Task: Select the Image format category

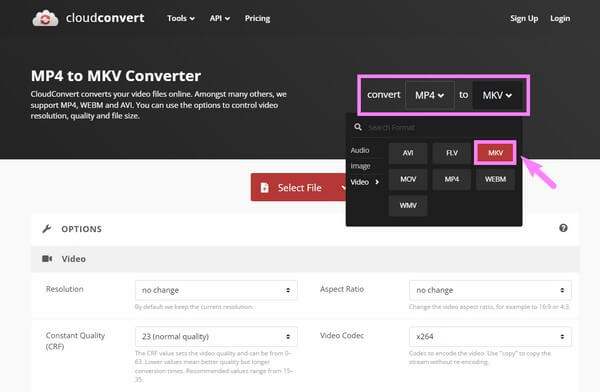Action: [360, 166]
